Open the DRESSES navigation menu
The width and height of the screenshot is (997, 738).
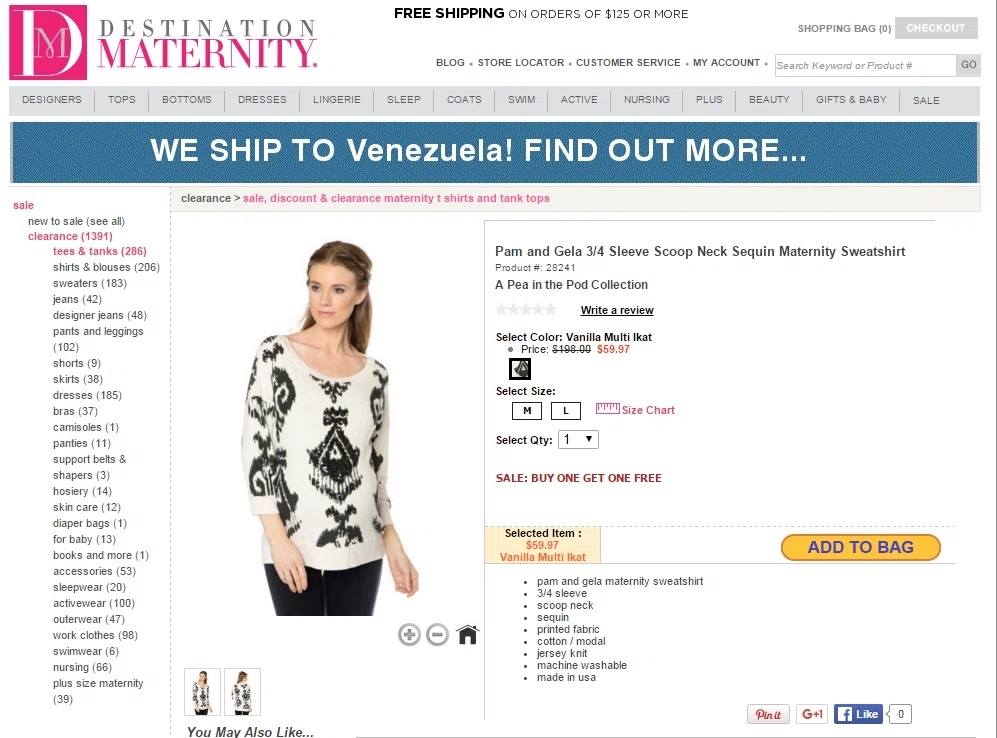tap(262, 100)
